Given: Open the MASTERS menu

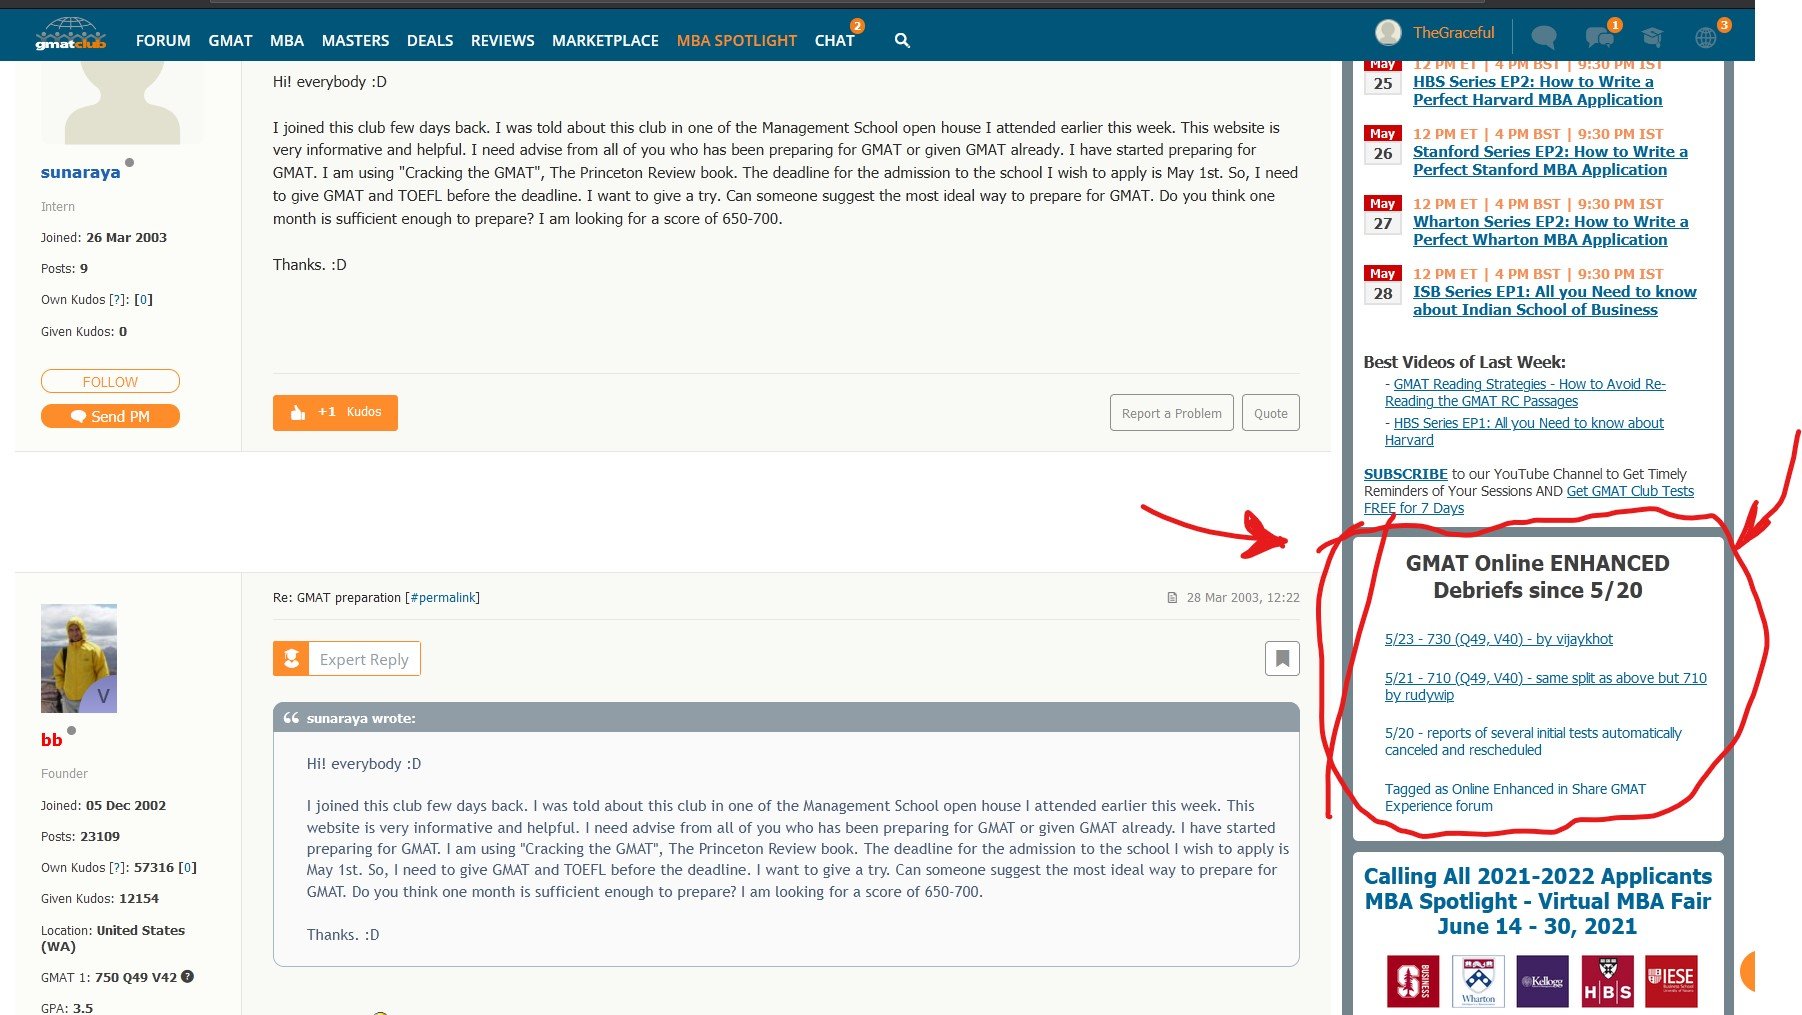Looking at the screenshot, I should pyautogui.click(x=355, y=41).
